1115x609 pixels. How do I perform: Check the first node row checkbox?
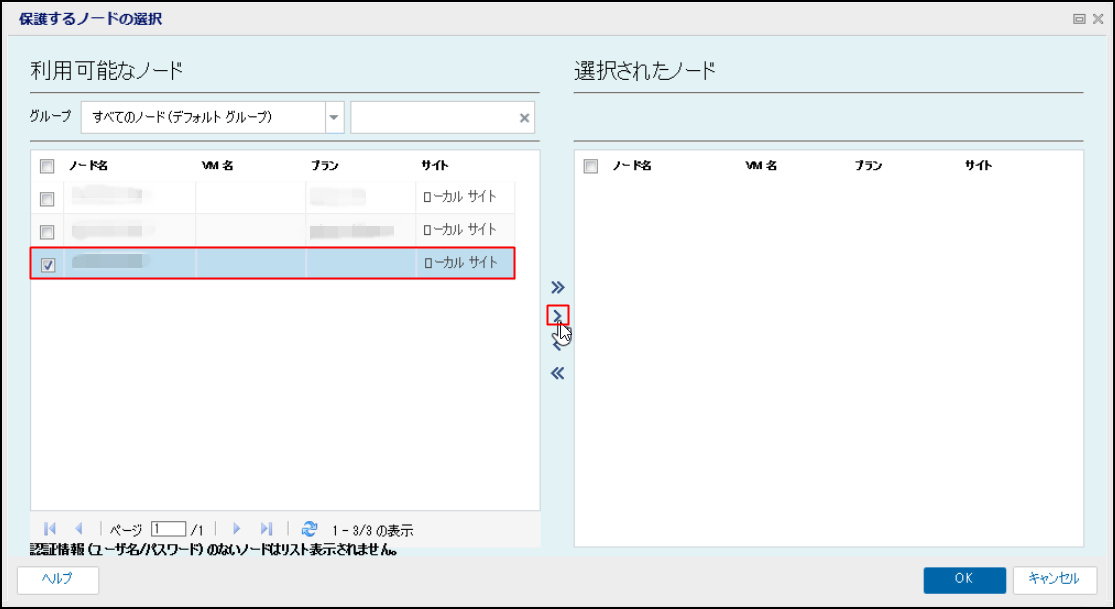(47, 198)
